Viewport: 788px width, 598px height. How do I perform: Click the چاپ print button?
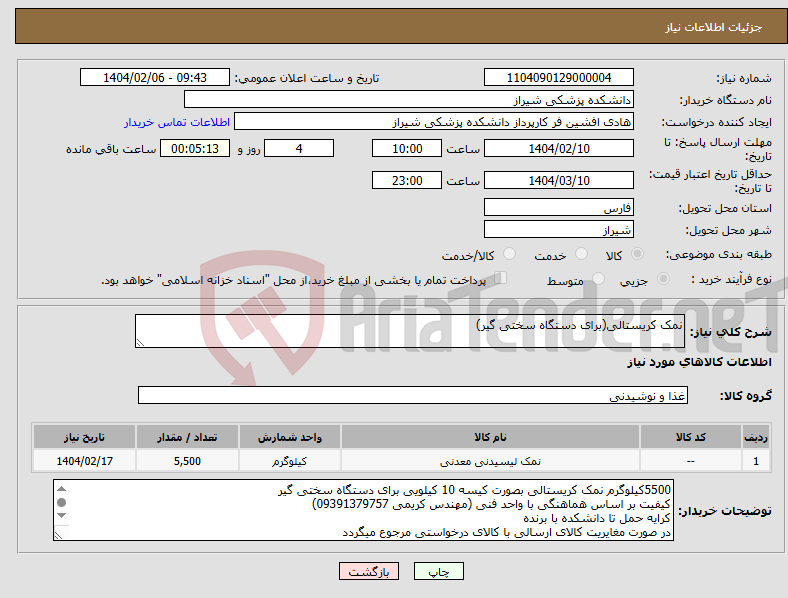click(439, 571)
